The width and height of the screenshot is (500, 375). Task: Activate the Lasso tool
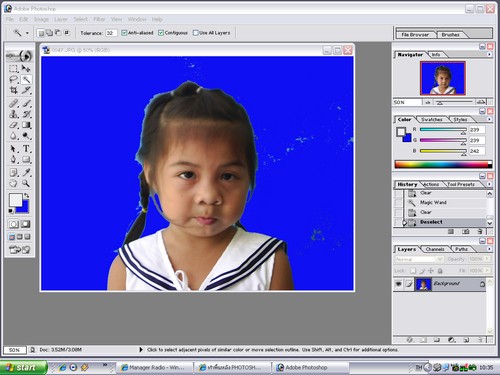[13, 79]
